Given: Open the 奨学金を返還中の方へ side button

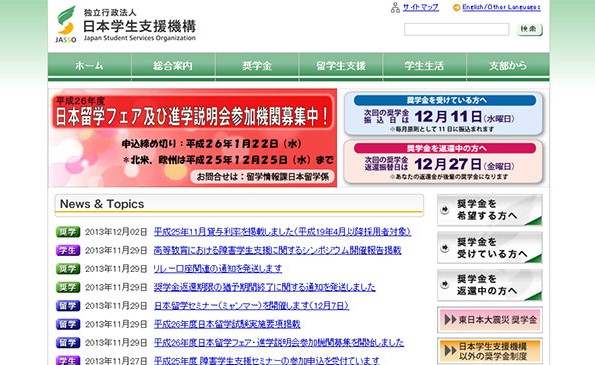Looking at the screenshot, I should click(490, 285).
